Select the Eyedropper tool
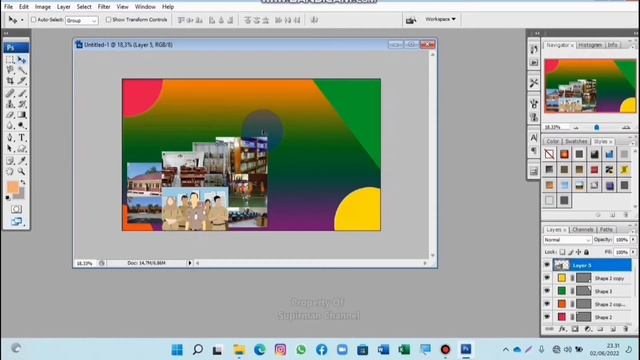 tap(22, 161)
